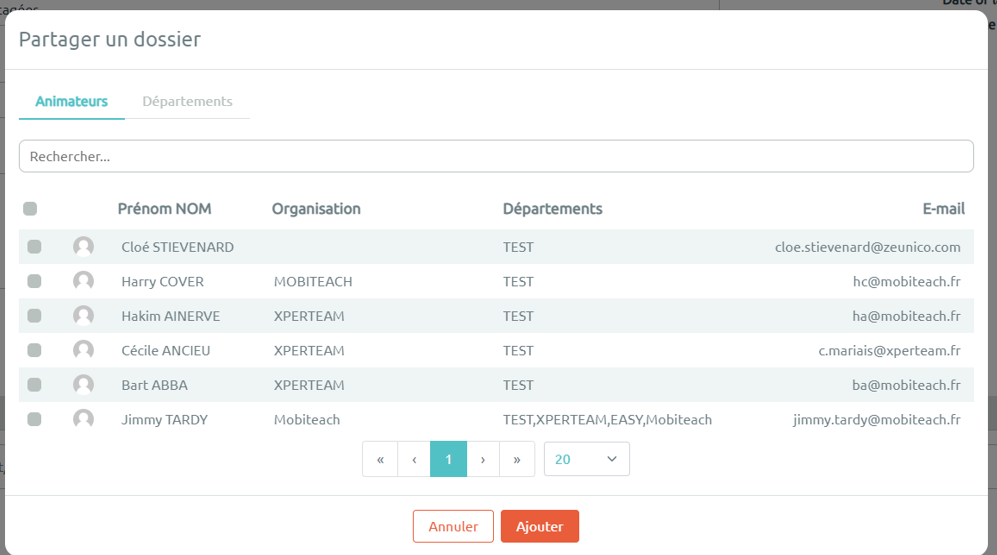Click Cécile ANCIEU's avatar icon
Viewport: 997px width, 555px height.
click(83, 350)
